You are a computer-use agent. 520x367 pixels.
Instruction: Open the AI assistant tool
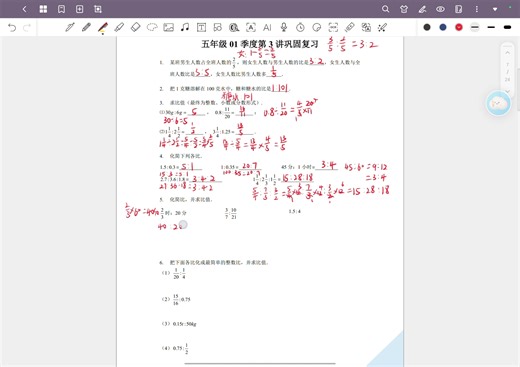click(x=267, y=27)
